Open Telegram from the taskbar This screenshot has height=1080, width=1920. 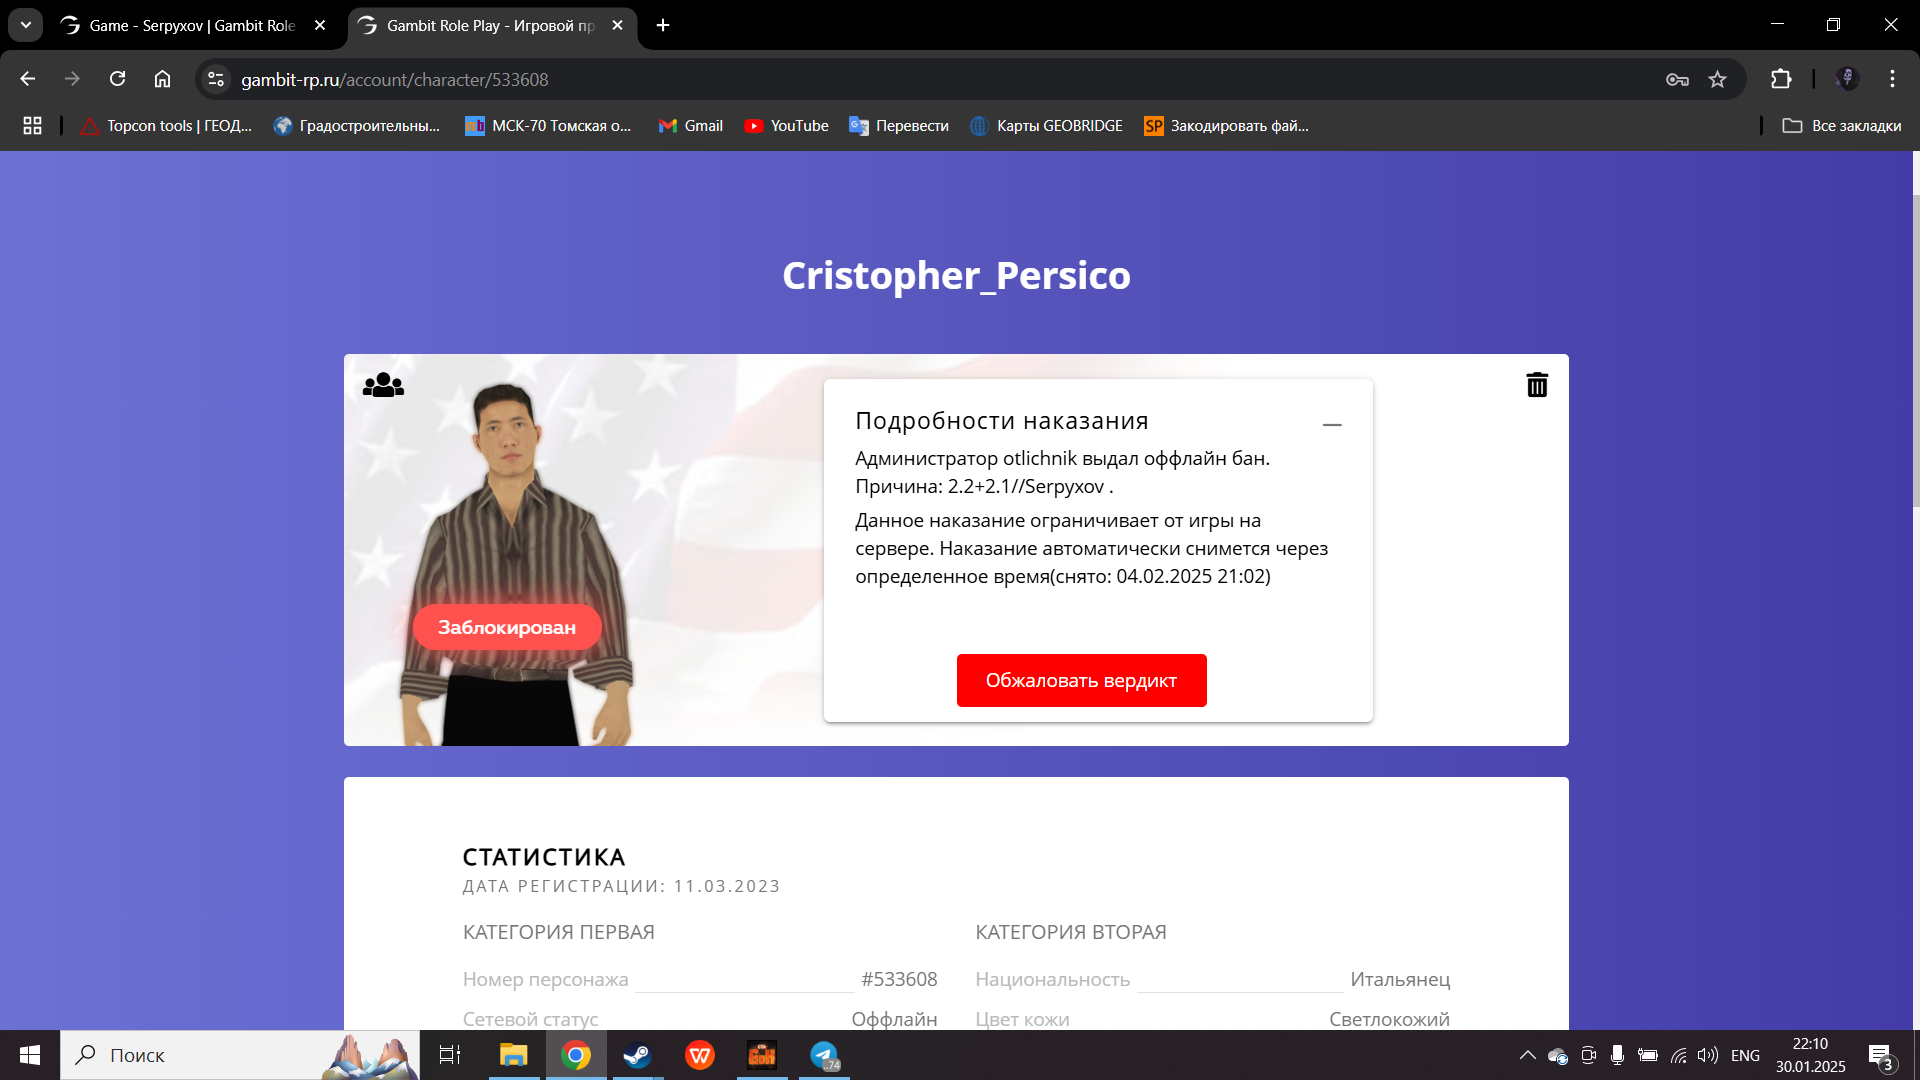(x=824, y=1055)
